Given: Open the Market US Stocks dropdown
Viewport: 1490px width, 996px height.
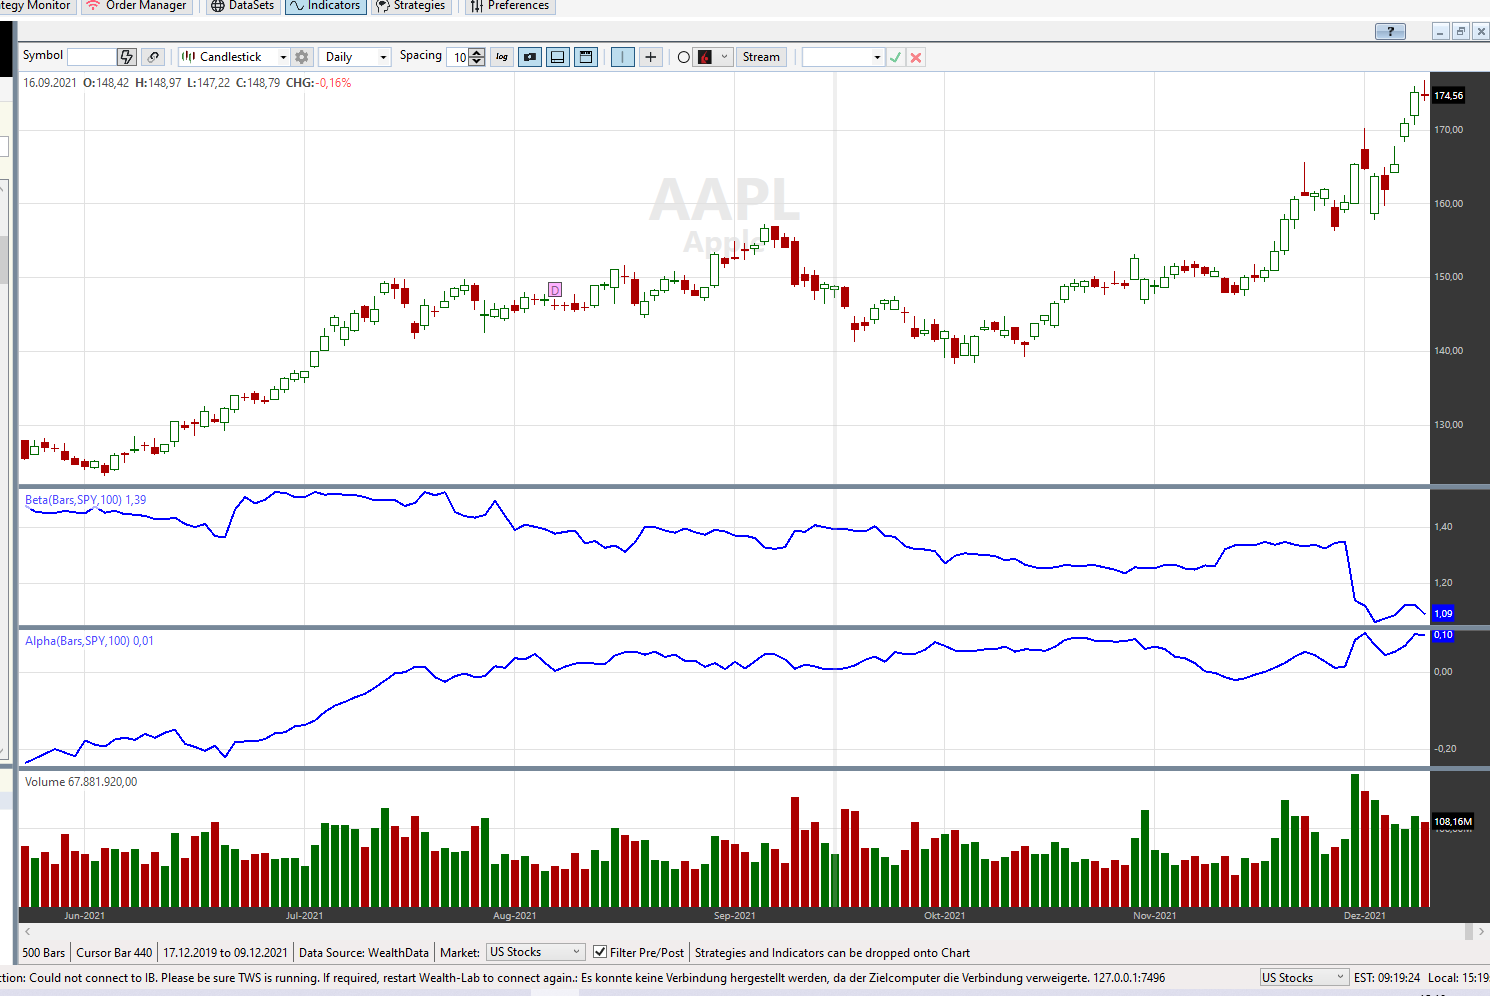Looking at the screenshot, I should tap(535, 952).
